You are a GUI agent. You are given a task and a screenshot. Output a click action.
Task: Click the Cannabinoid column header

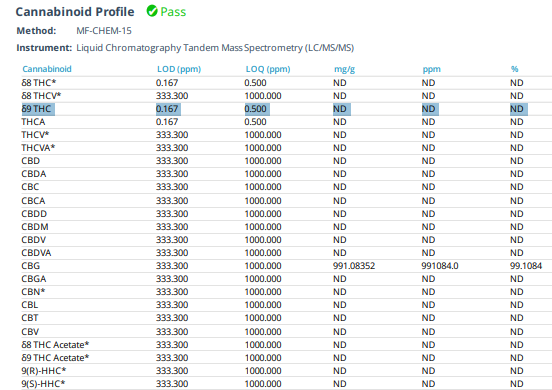pyautogui.click(x=47, y=69)
